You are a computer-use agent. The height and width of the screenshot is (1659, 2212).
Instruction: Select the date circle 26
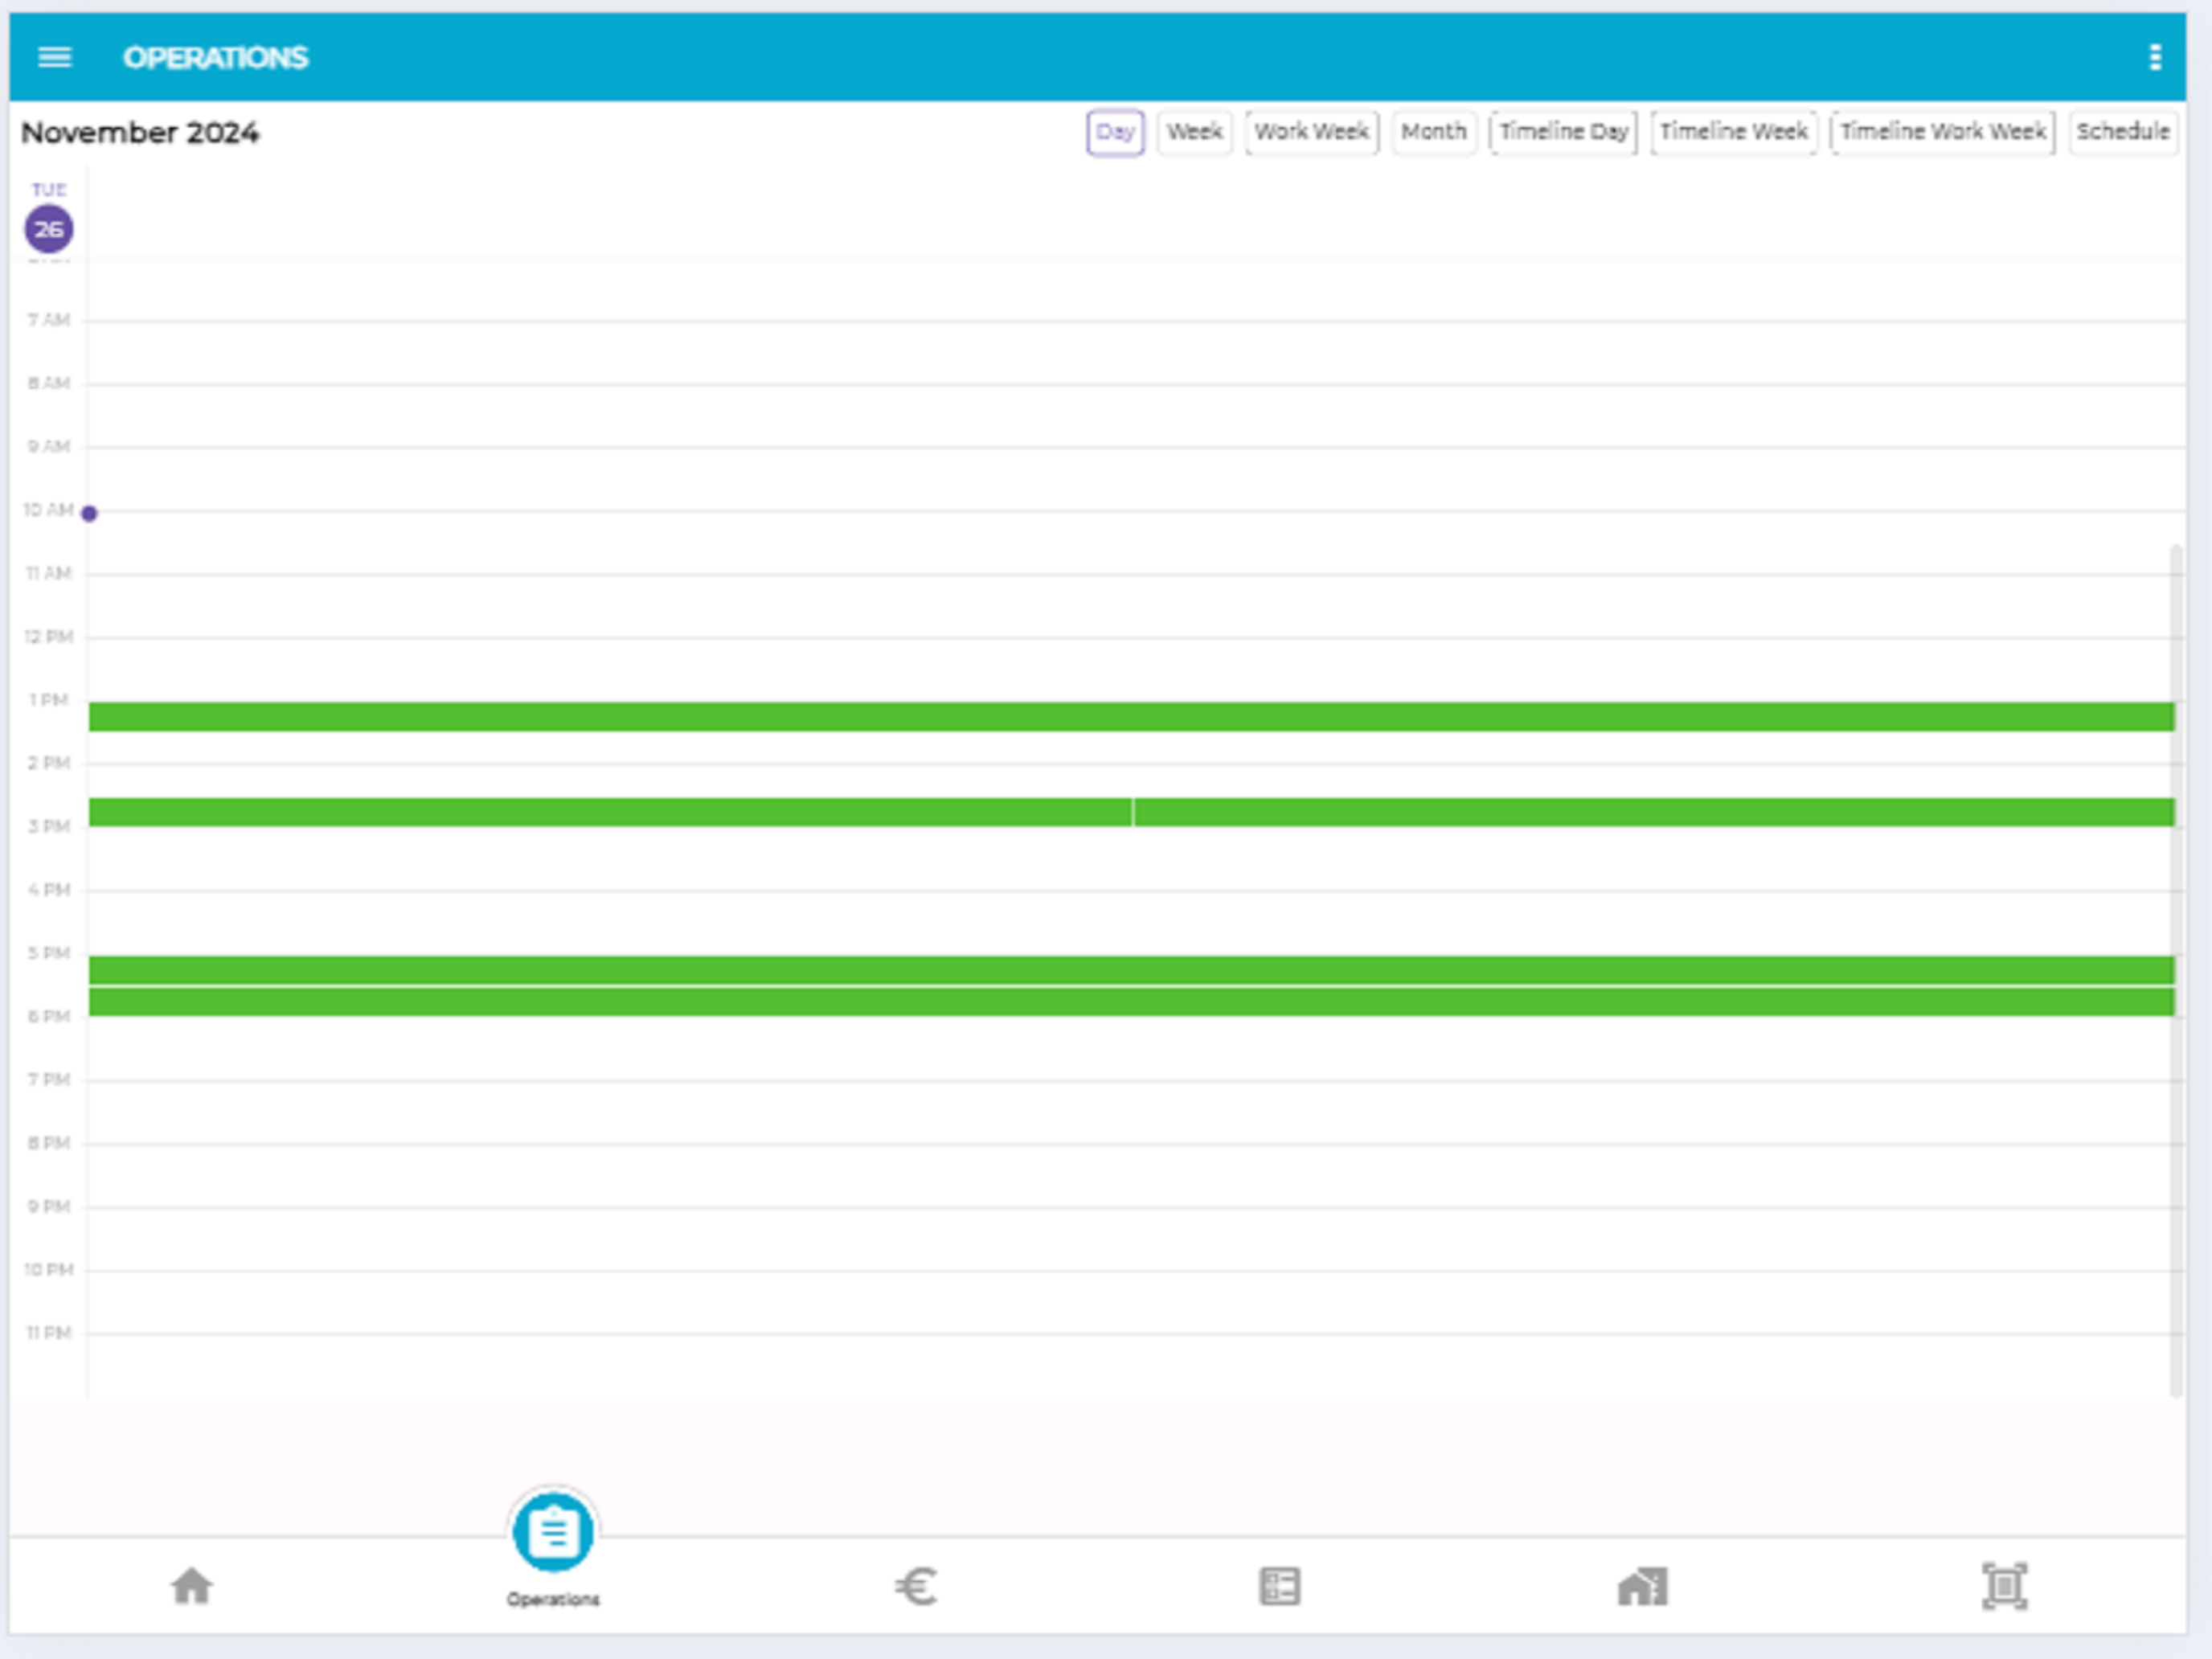(x=49, y=229)
